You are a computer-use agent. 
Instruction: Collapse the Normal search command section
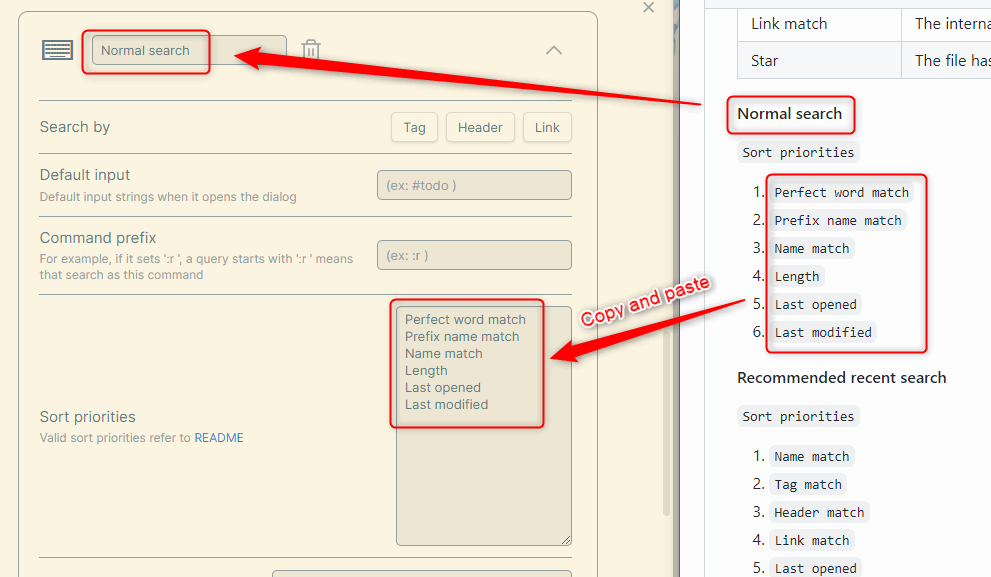(554, 50)
